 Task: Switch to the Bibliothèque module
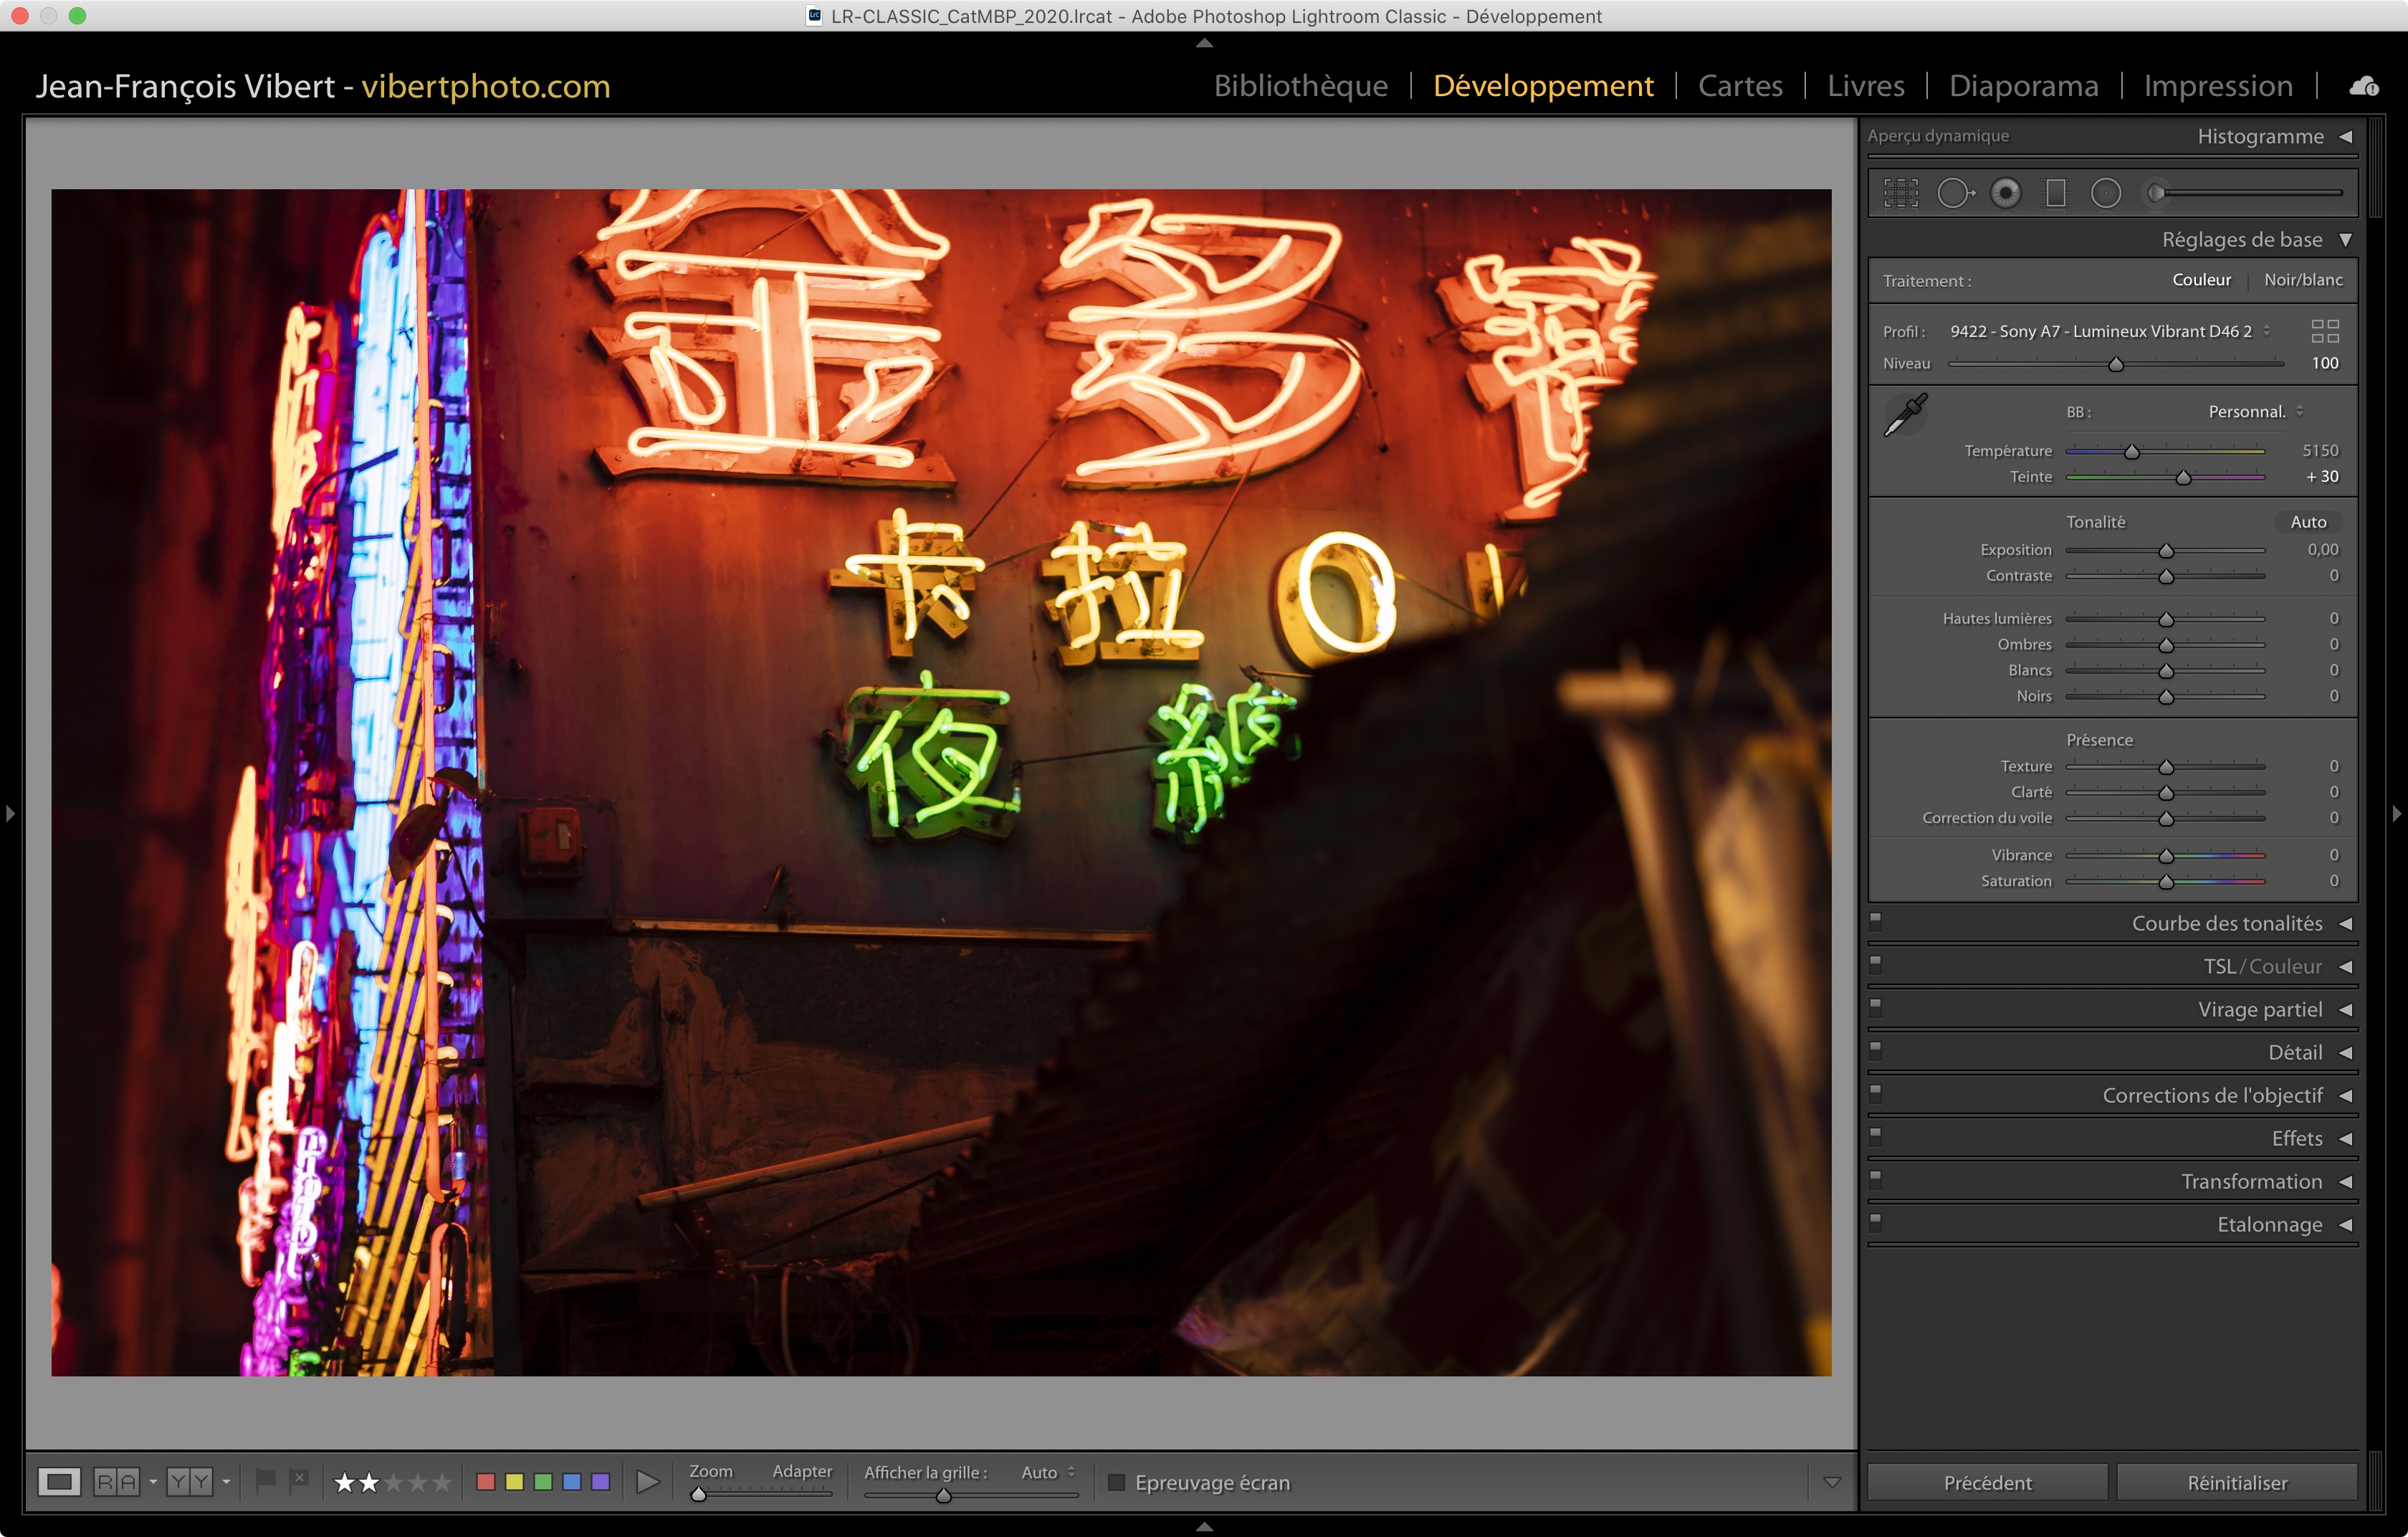[1300, 86]
